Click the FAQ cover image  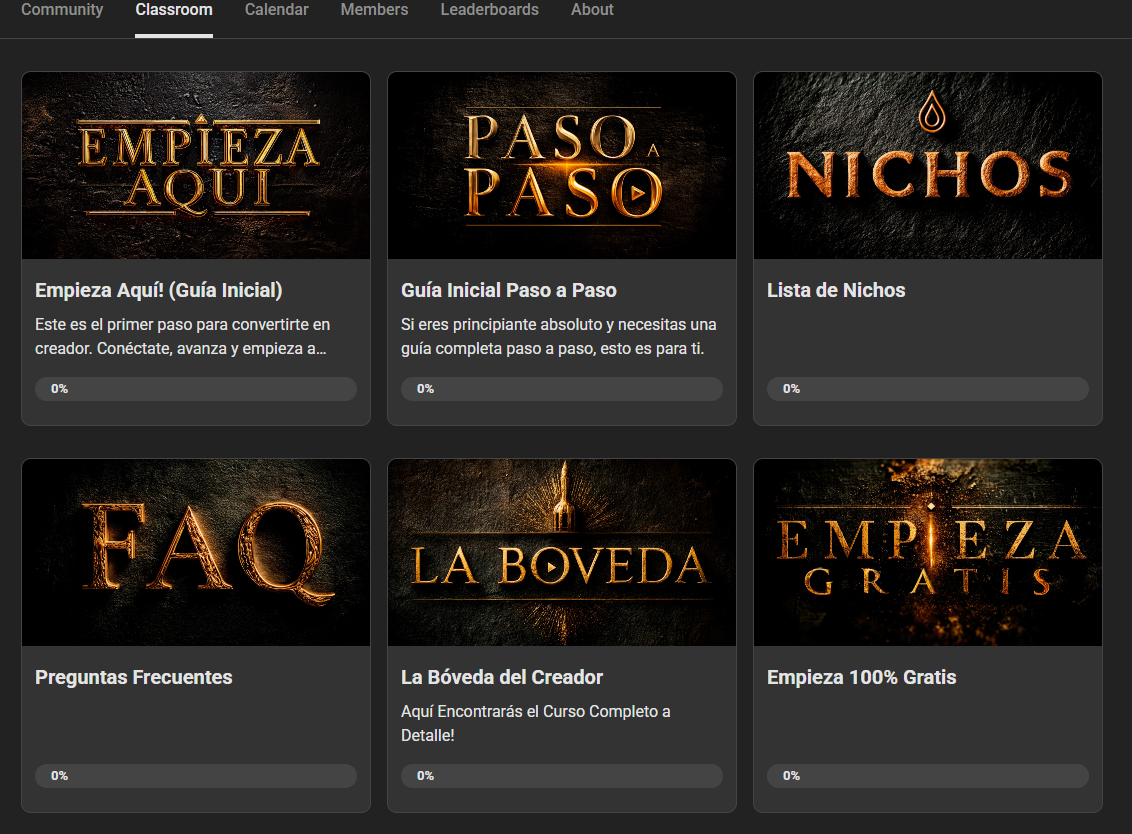196,552
